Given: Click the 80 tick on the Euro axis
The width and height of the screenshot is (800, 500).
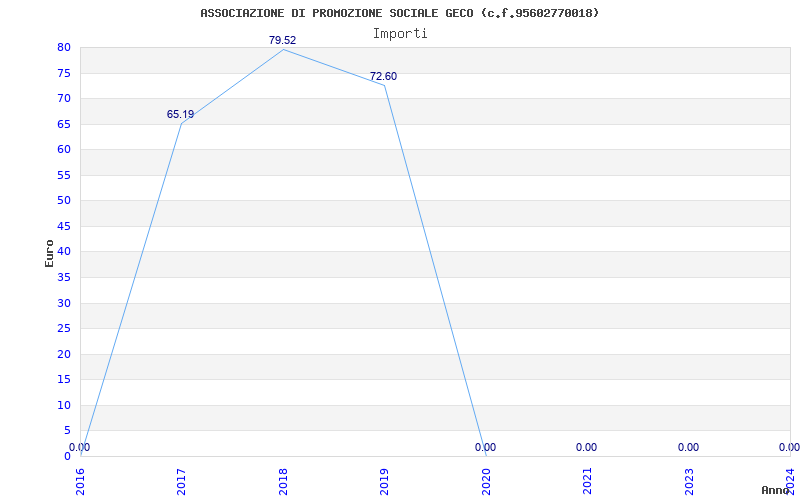Looking at the screenshot, I should click(64, 47).
